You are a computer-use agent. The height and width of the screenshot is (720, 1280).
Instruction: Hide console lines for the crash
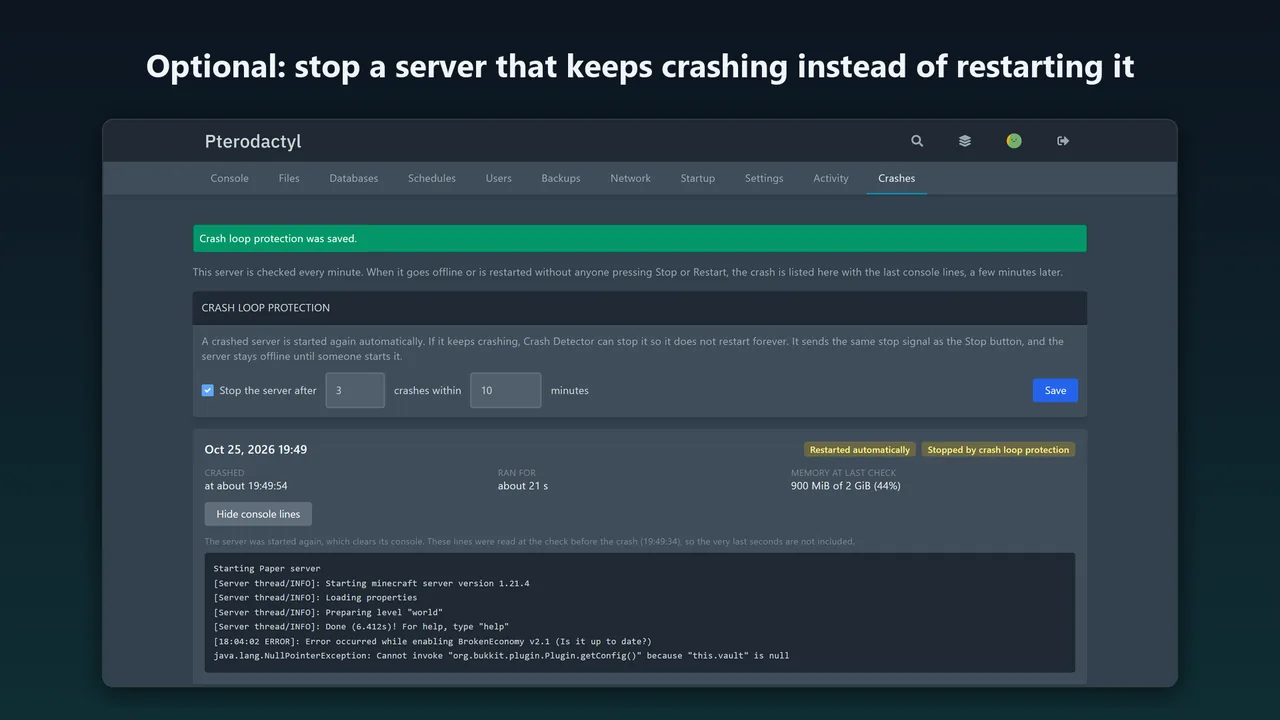[258, 514]
